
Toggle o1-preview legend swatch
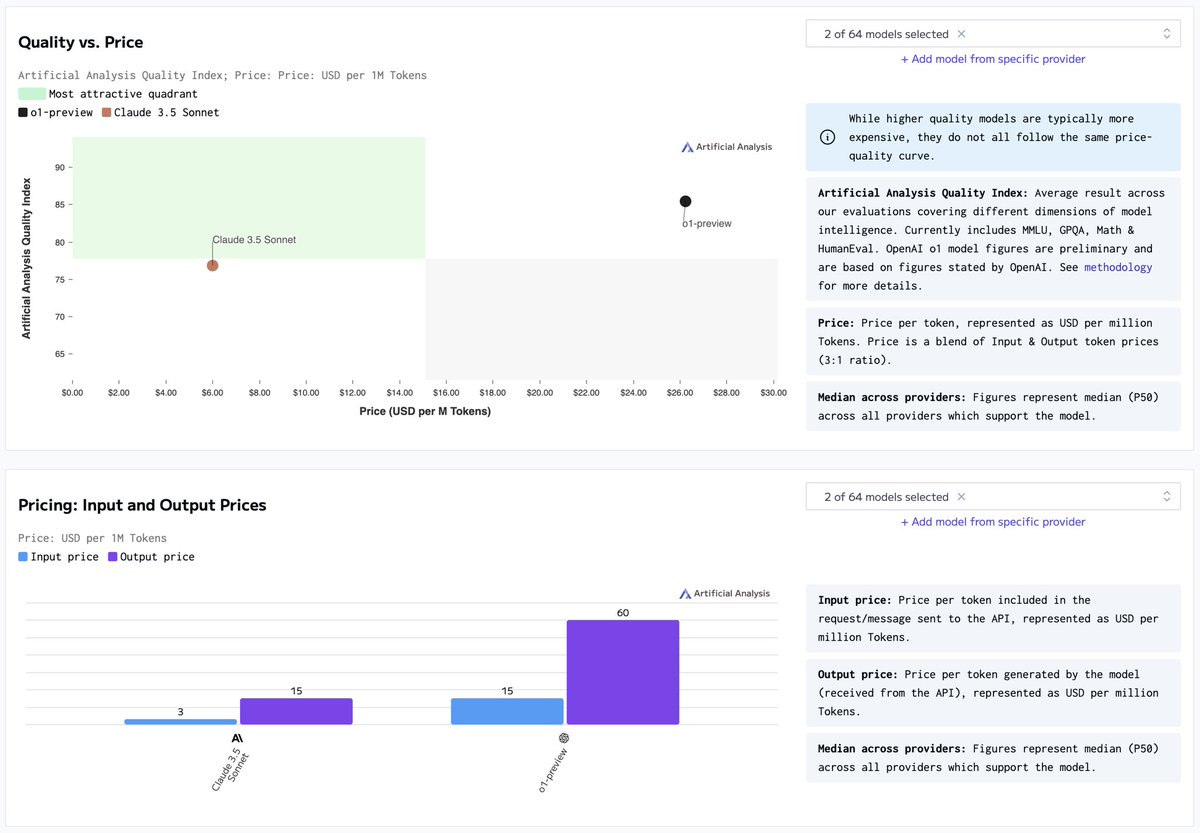pos(23,113)
